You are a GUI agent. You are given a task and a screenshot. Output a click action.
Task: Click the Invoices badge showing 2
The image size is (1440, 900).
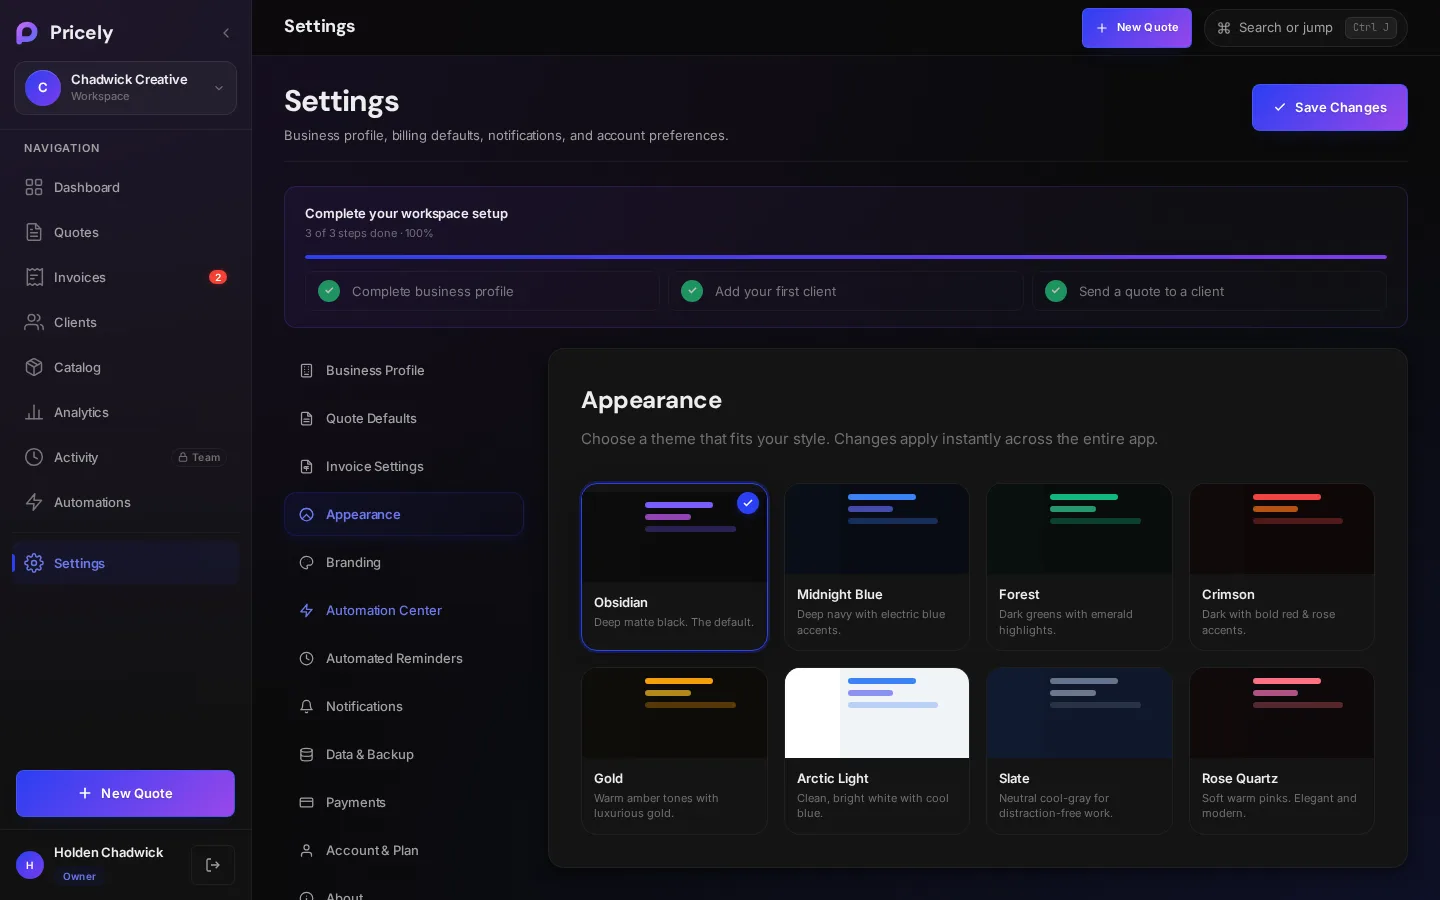pos(218,277)
